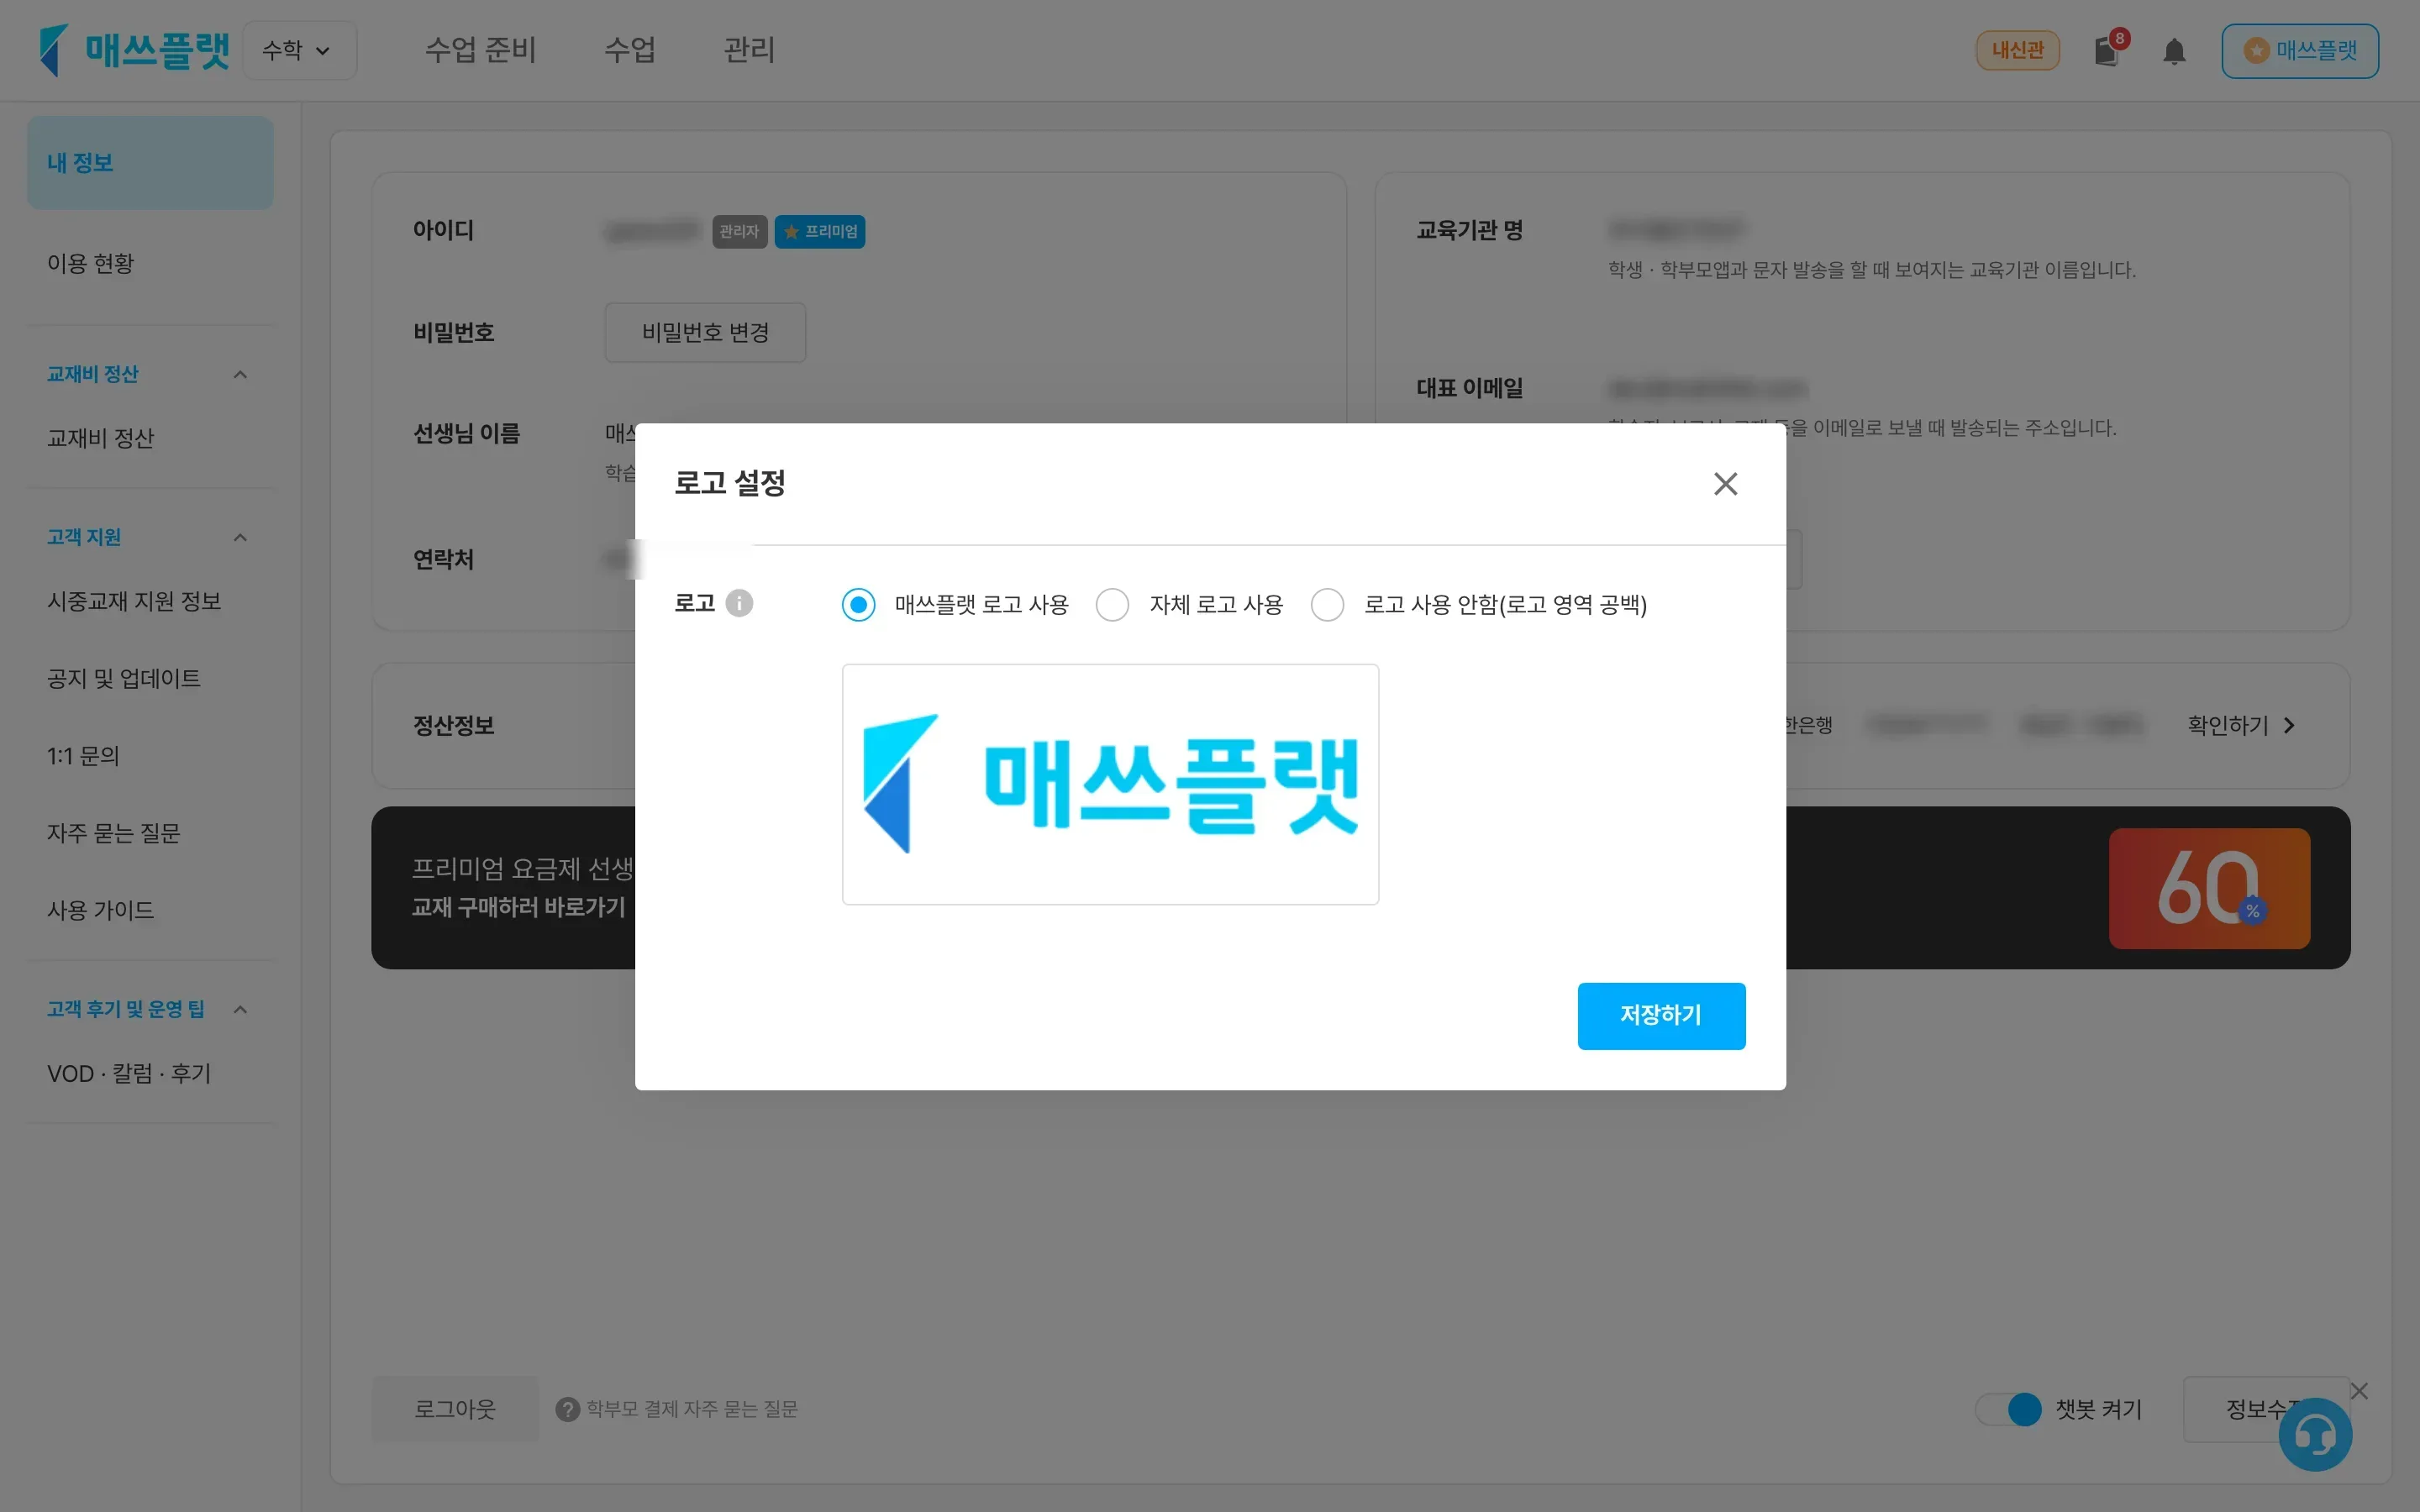Click the 60% discount banner image
The height and width of the screenshot is (1512, 2420).
2209,888
